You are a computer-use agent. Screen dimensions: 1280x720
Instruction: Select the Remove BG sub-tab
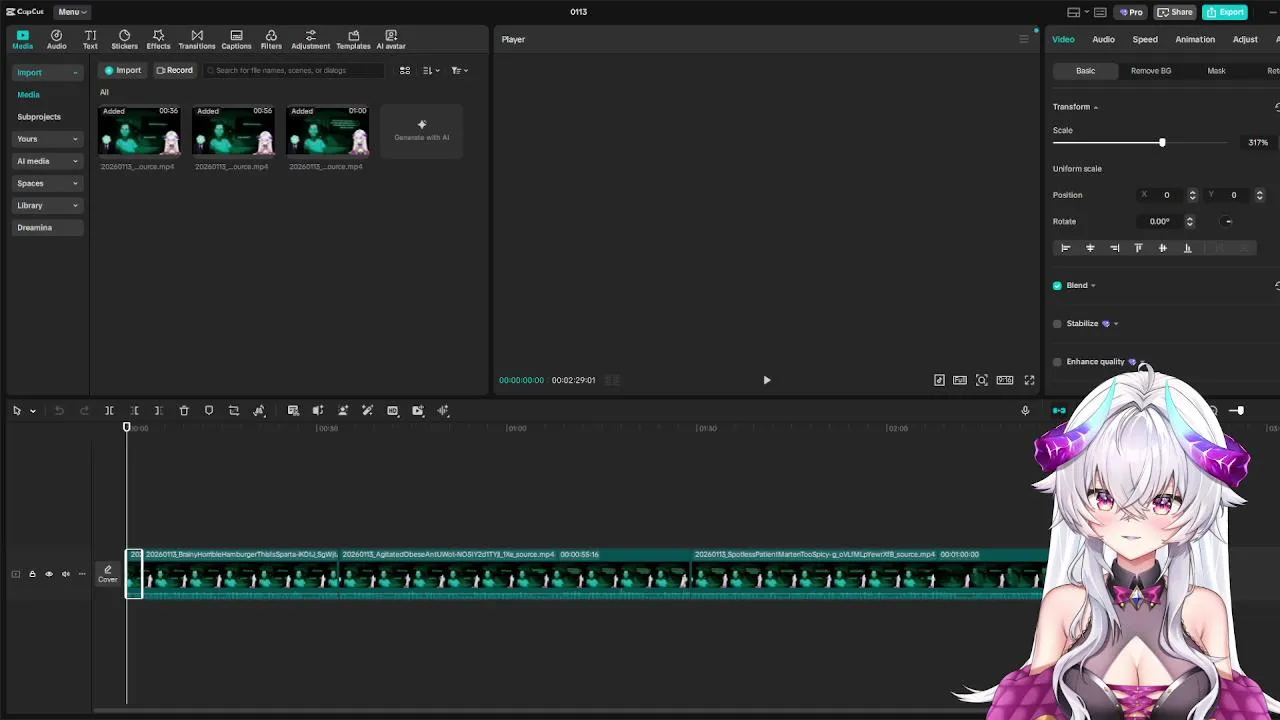click(x=1151, y=71)
